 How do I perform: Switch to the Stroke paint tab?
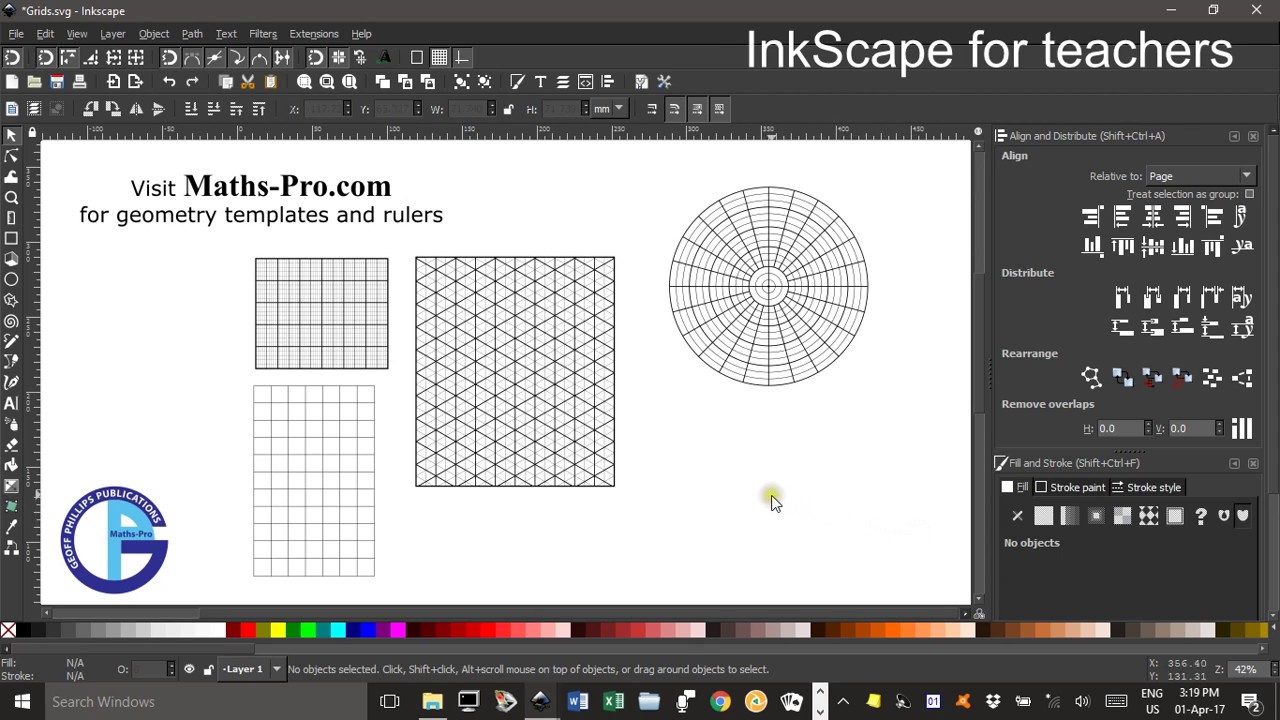[x=1070, y=487]
